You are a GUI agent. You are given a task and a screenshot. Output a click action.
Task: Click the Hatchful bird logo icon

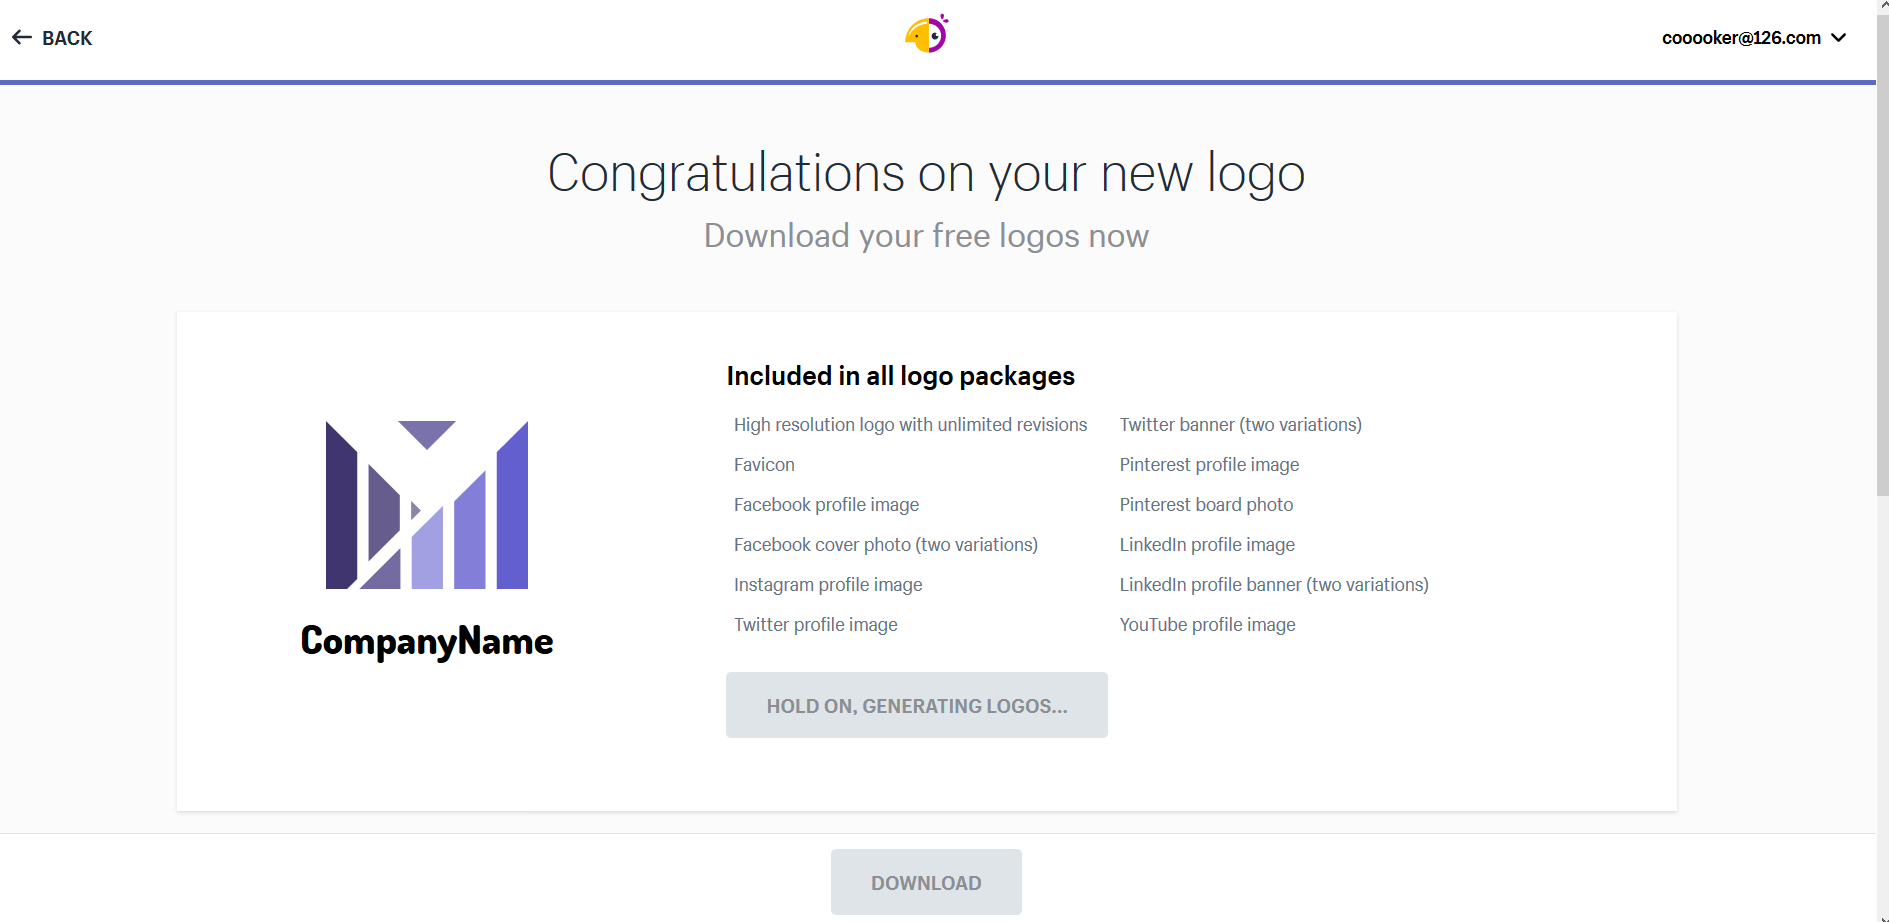[x=926, y=35]
